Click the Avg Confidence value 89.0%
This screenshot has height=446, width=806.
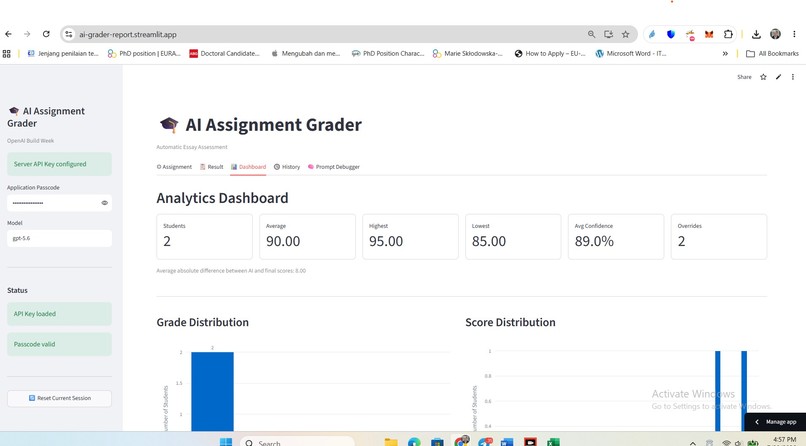pos(594,241)
